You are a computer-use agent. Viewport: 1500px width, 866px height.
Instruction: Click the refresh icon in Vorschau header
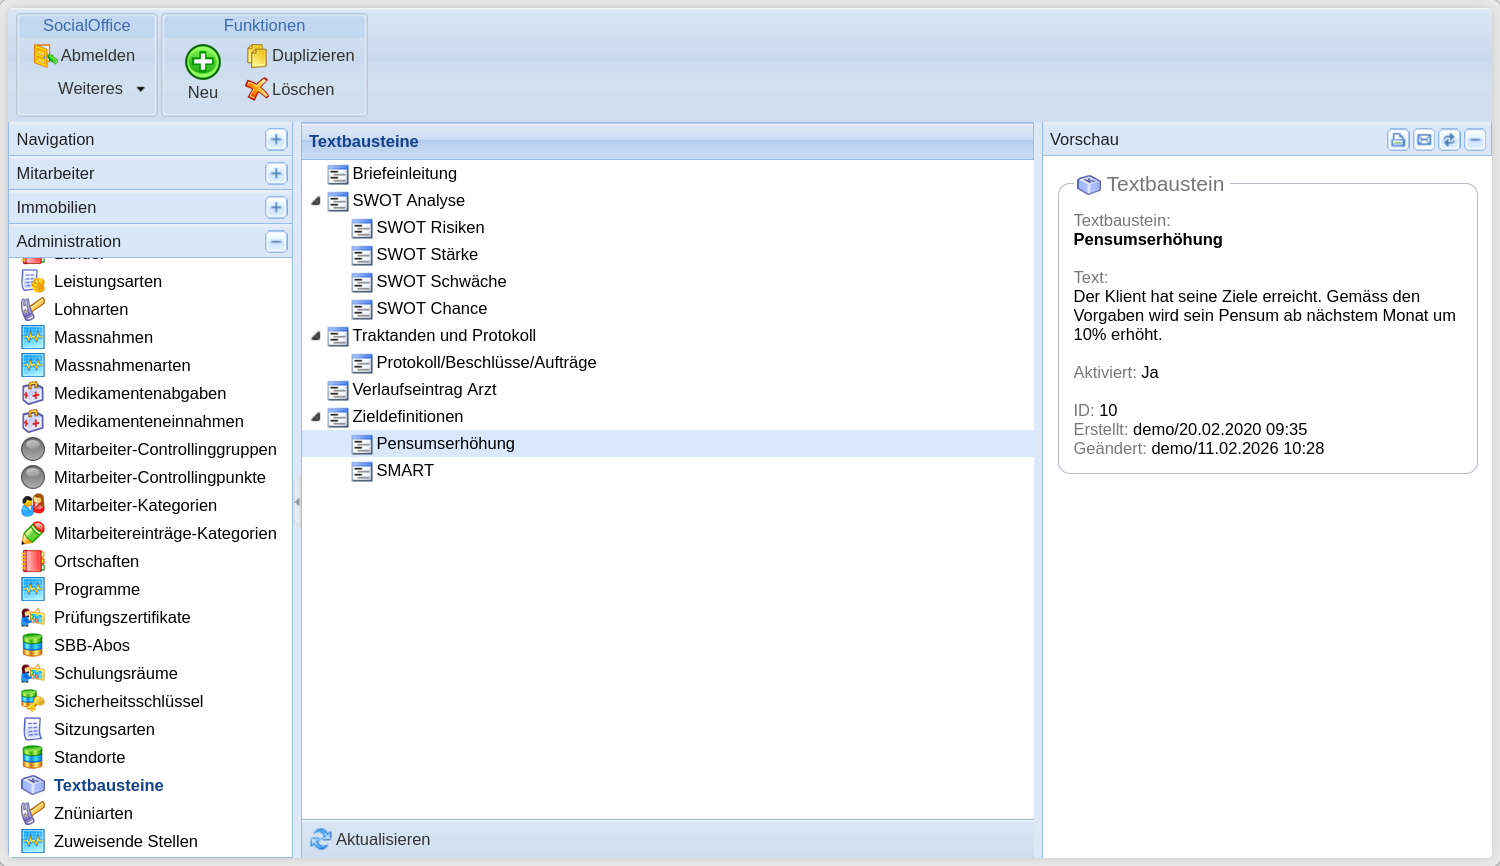[x=1449, y=140]
